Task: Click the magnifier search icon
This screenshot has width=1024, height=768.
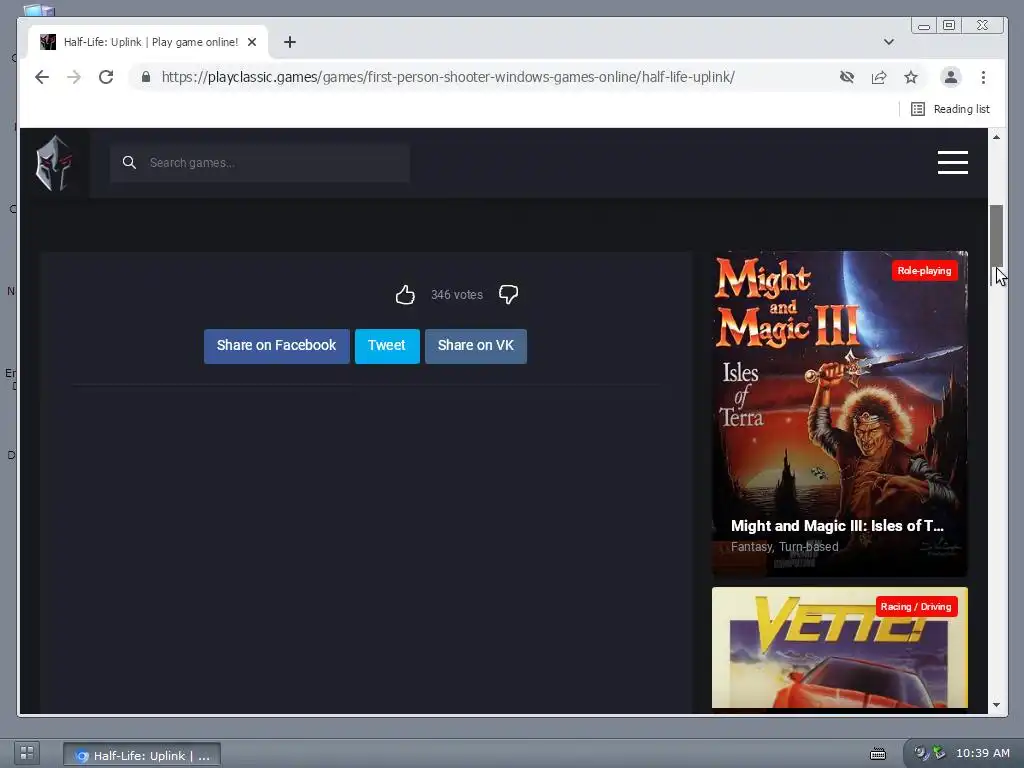Action: tap(129, 163)
